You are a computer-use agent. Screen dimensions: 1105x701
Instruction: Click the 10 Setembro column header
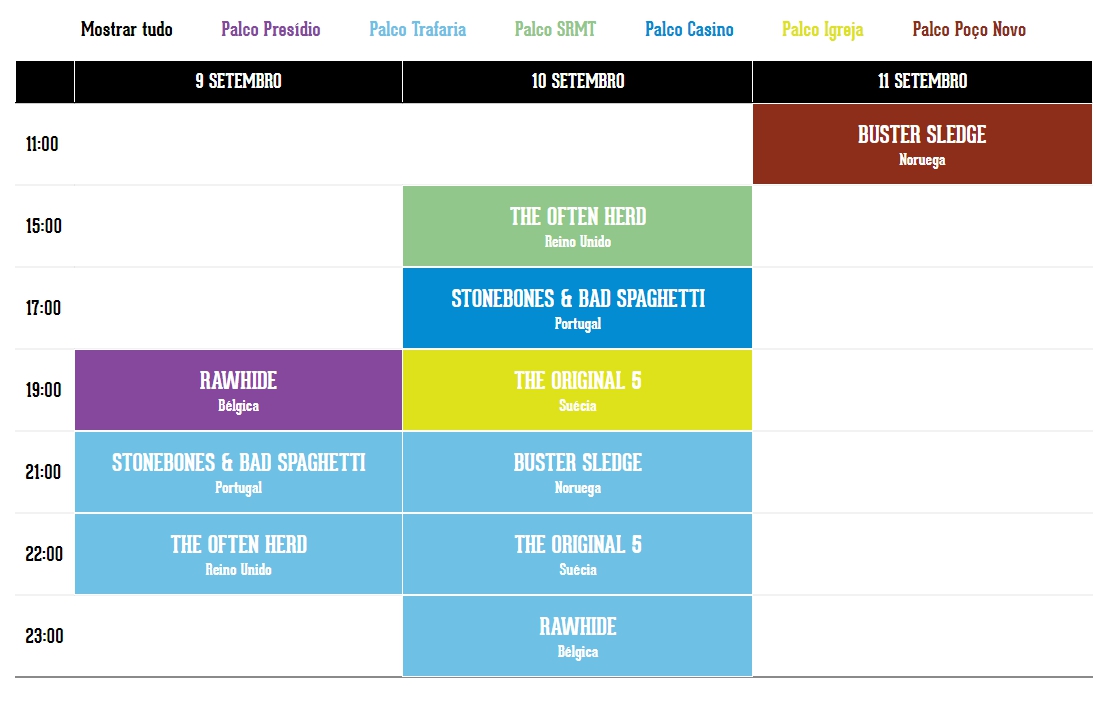[577, 82]
